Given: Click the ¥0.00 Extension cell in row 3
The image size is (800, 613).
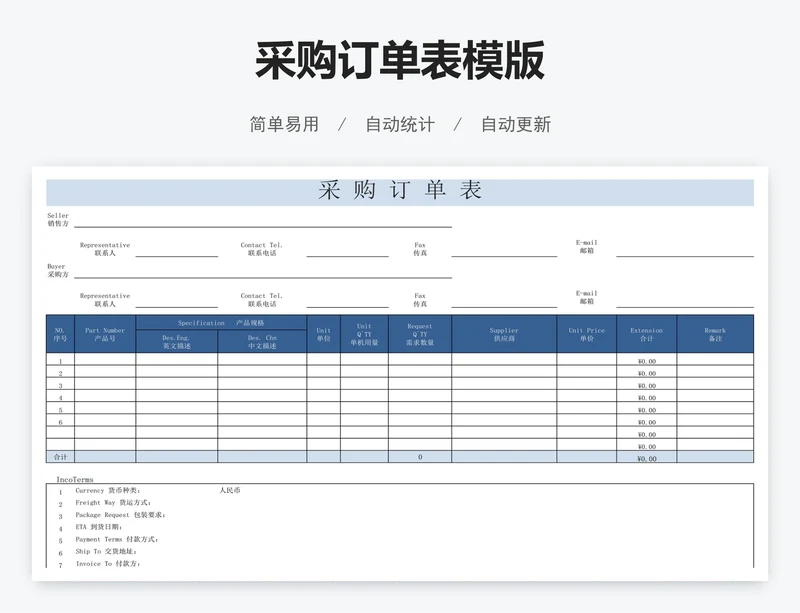Looking at the screenshot, I should point(646,384).
